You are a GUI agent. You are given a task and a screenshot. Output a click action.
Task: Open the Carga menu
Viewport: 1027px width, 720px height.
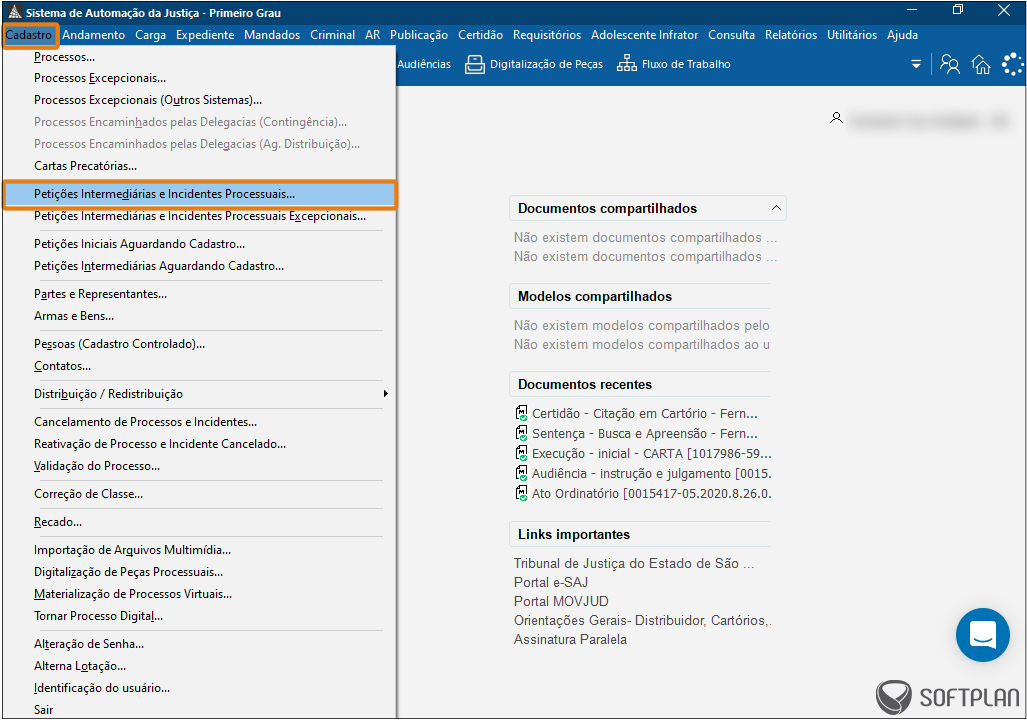coord(151,35)
